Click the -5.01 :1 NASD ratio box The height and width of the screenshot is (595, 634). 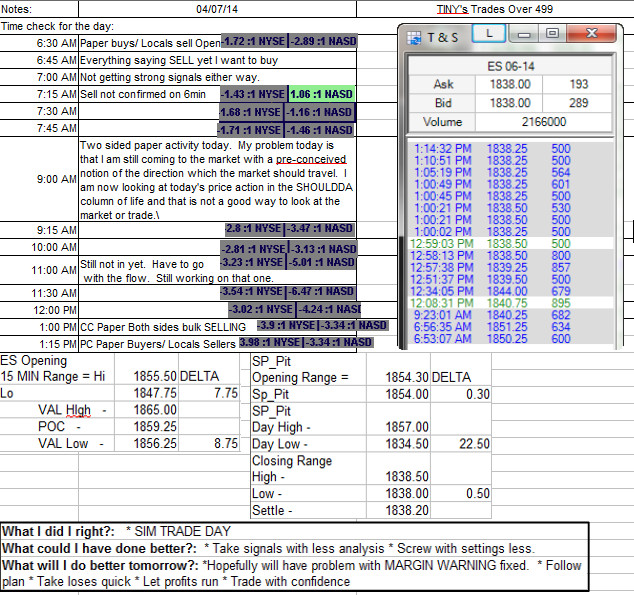pos(321,262)
